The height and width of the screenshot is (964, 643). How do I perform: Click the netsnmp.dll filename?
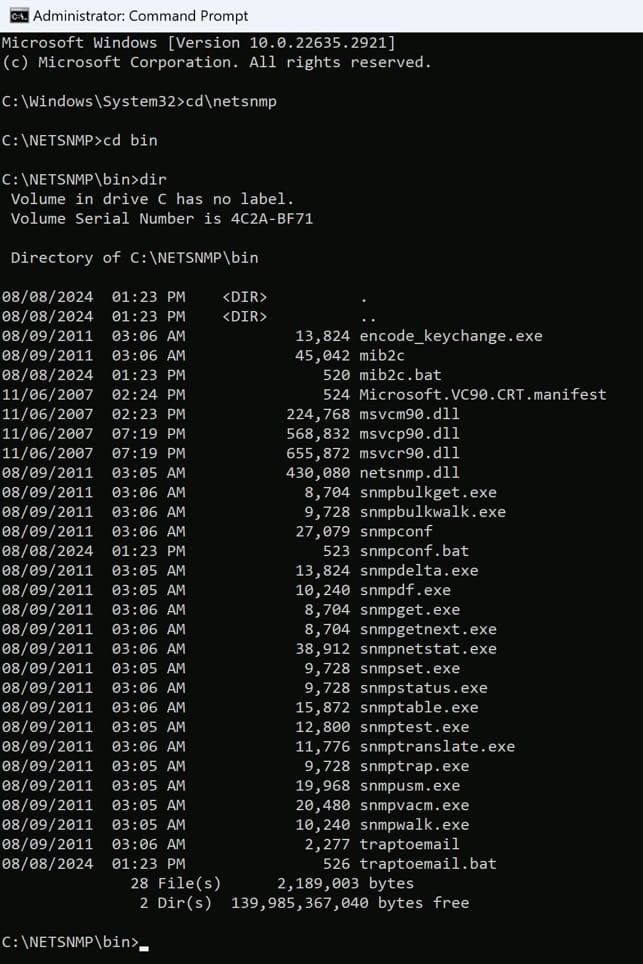409,472
